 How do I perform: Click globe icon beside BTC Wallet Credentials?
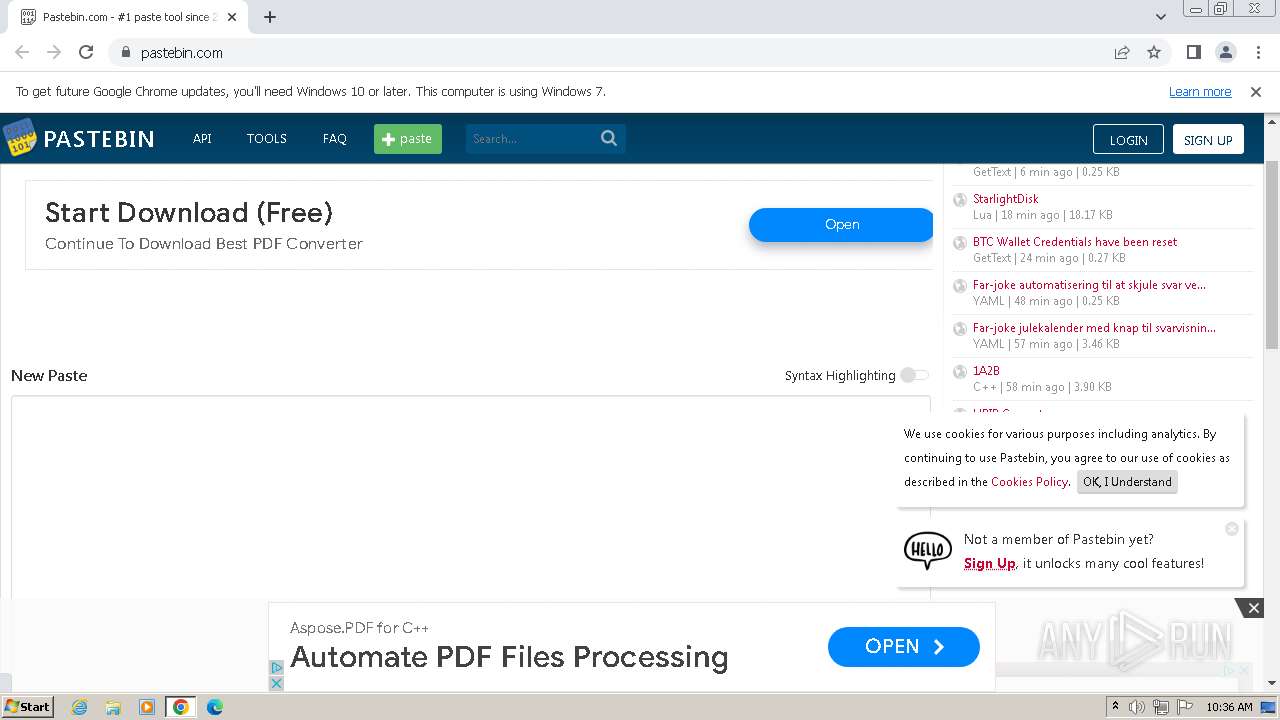[x=960, y=243]
